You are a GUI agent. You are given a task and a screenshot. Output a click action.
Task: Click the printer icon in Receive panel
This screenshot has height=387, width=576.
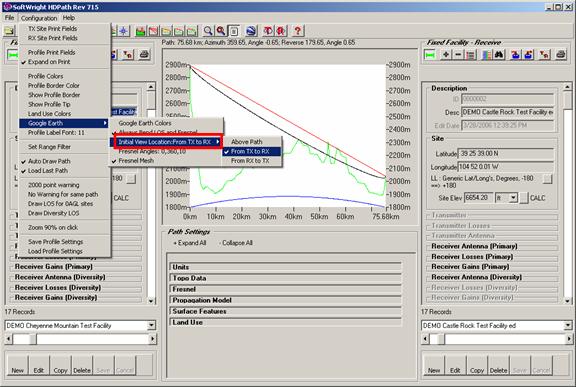pos(561,55)
